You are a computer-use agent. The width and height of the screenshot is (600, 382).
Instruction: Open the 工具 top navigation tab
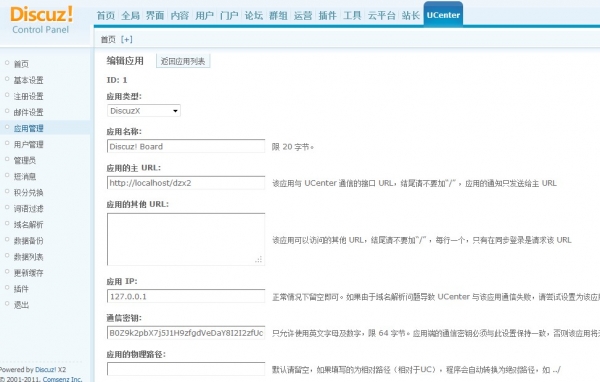pos(352,16)
